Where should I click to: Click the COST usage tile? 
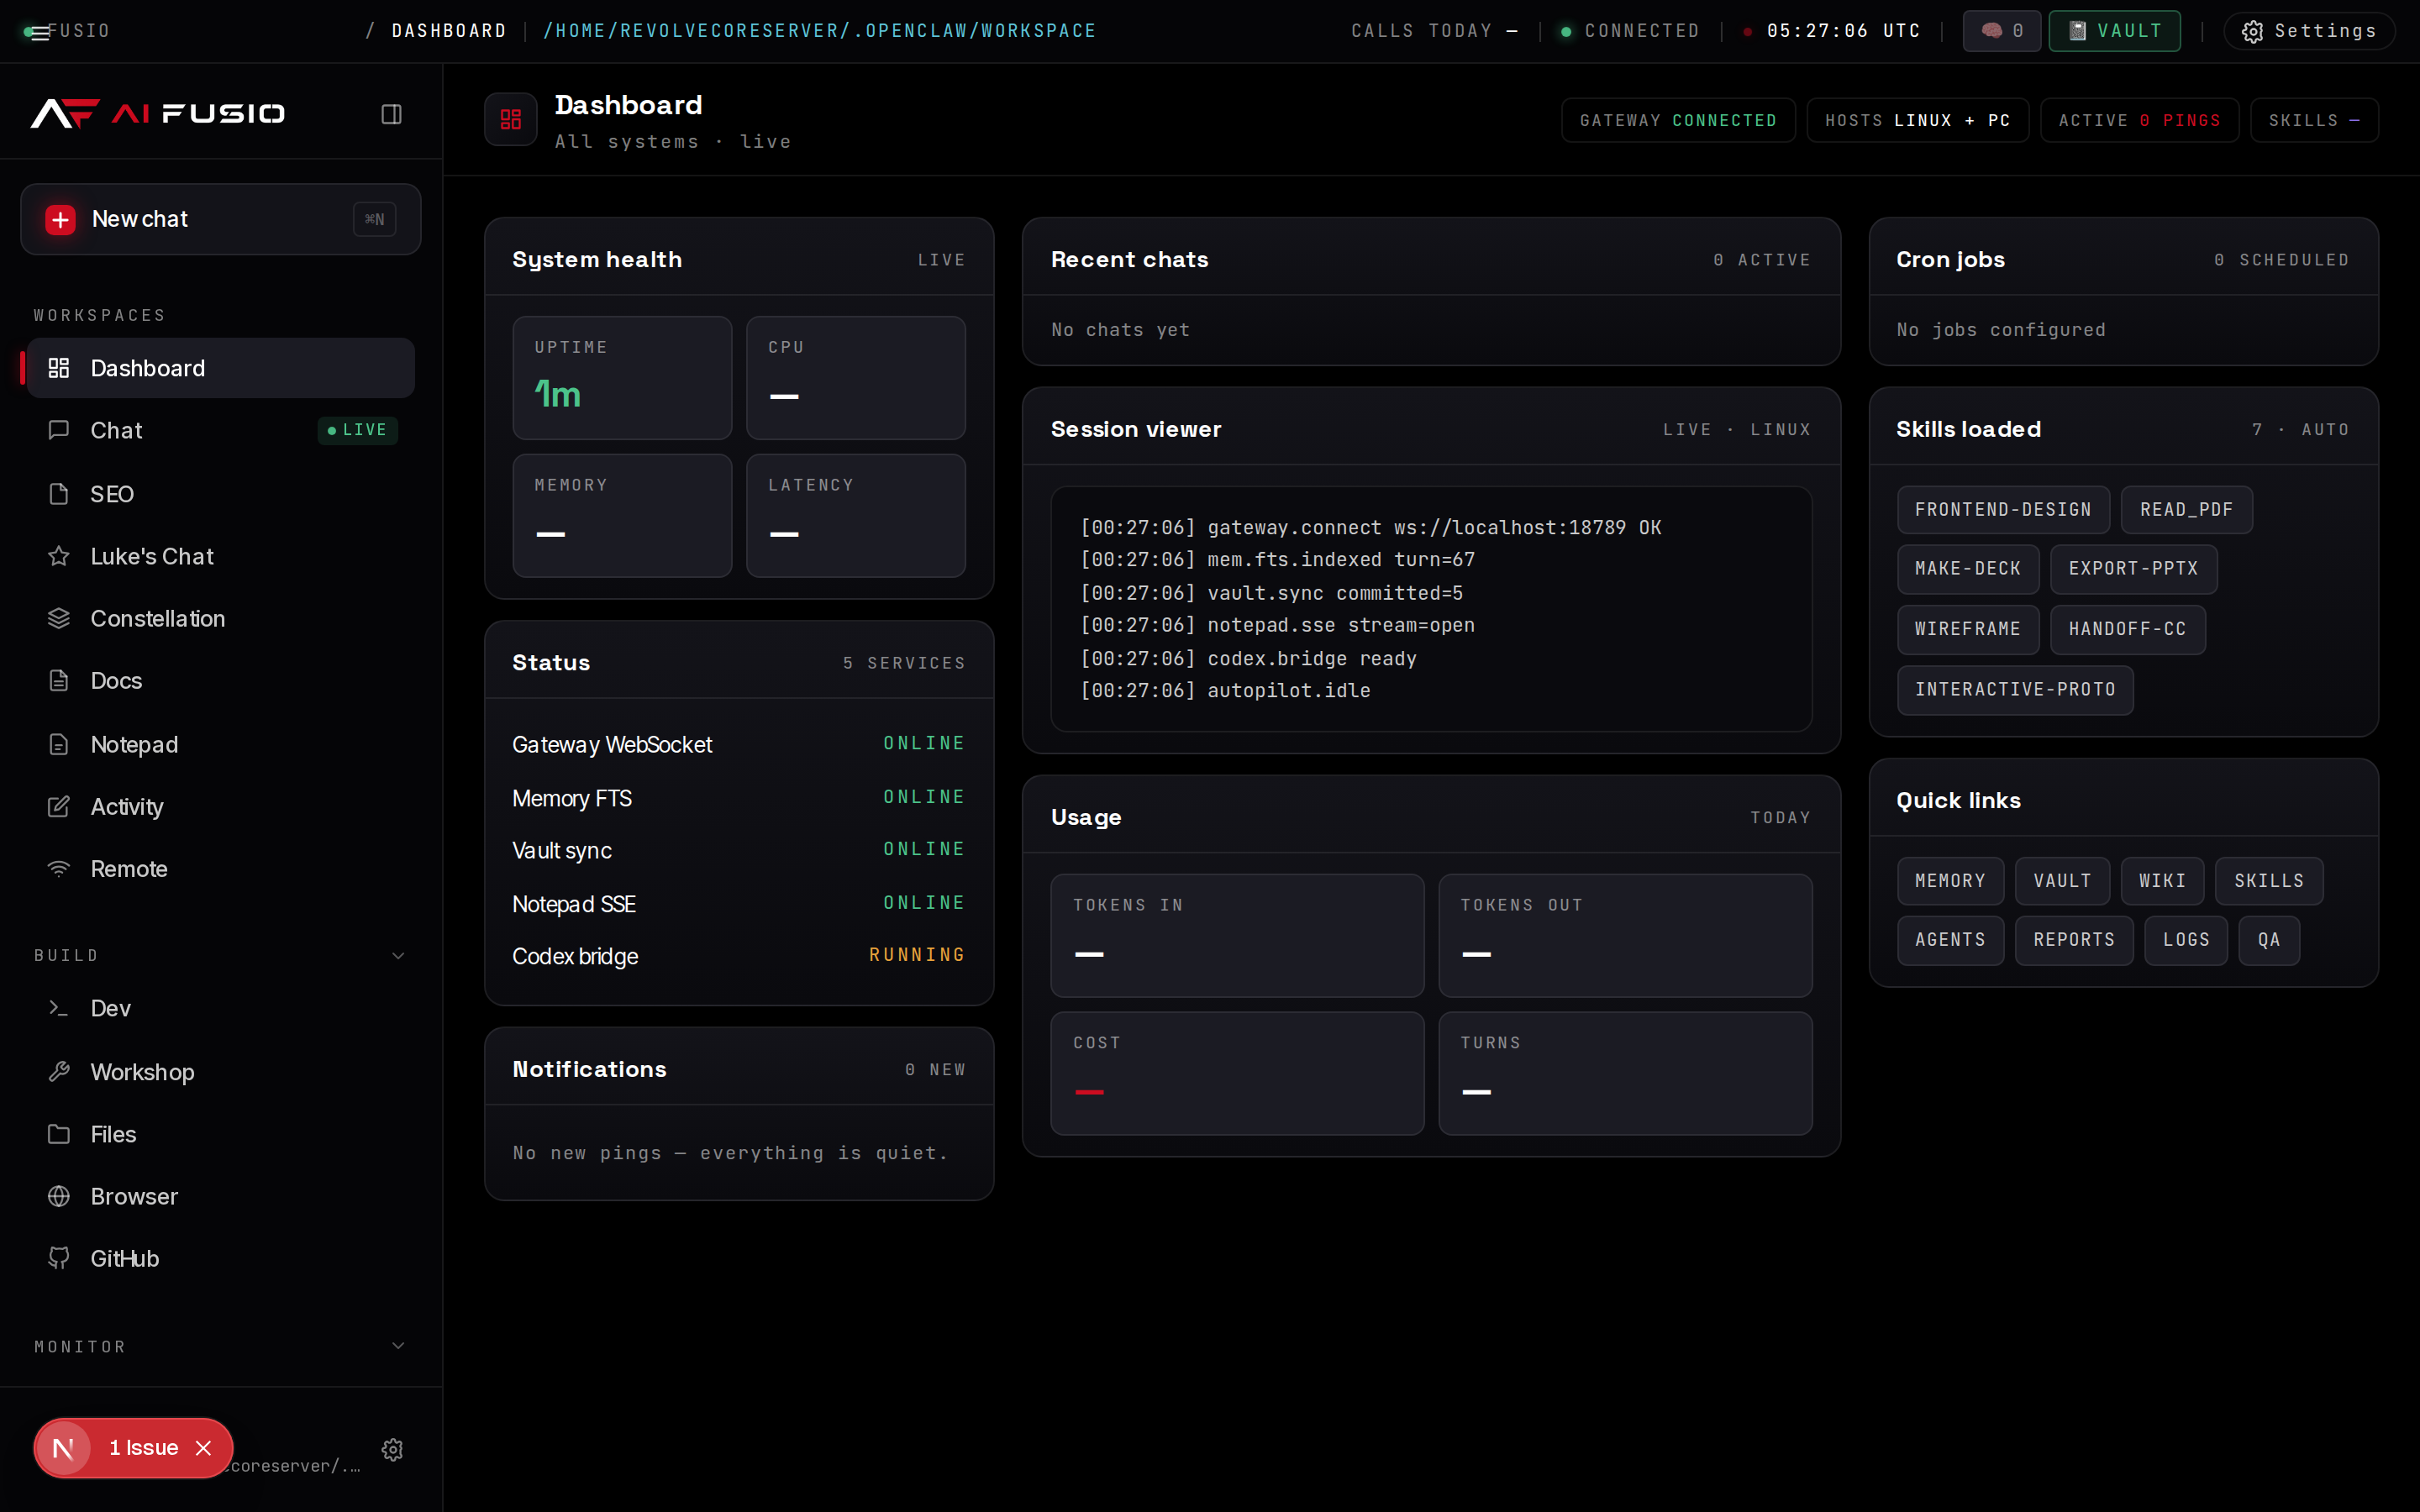pos(1237,1073)
